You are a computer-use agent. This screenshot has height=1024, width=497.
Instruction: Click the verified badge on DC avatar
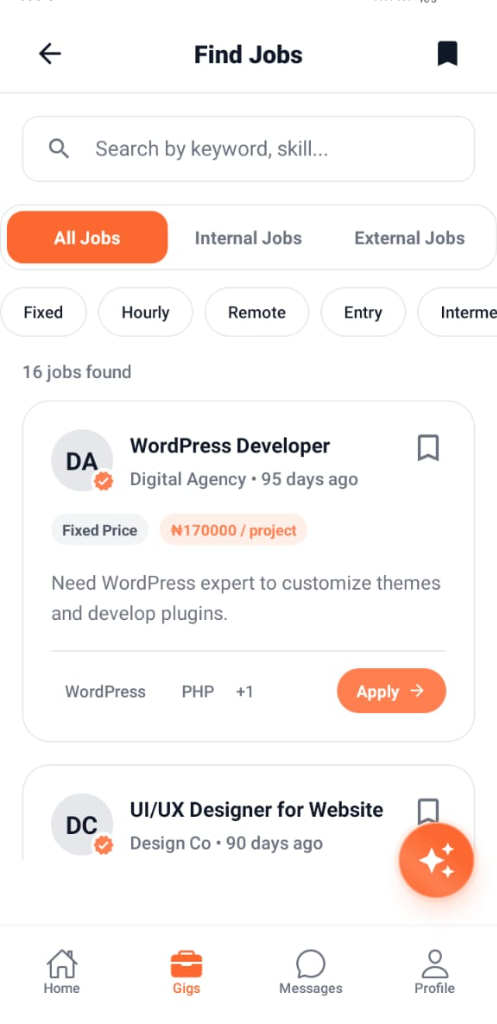pyautogui.click(x=103, y=845)
